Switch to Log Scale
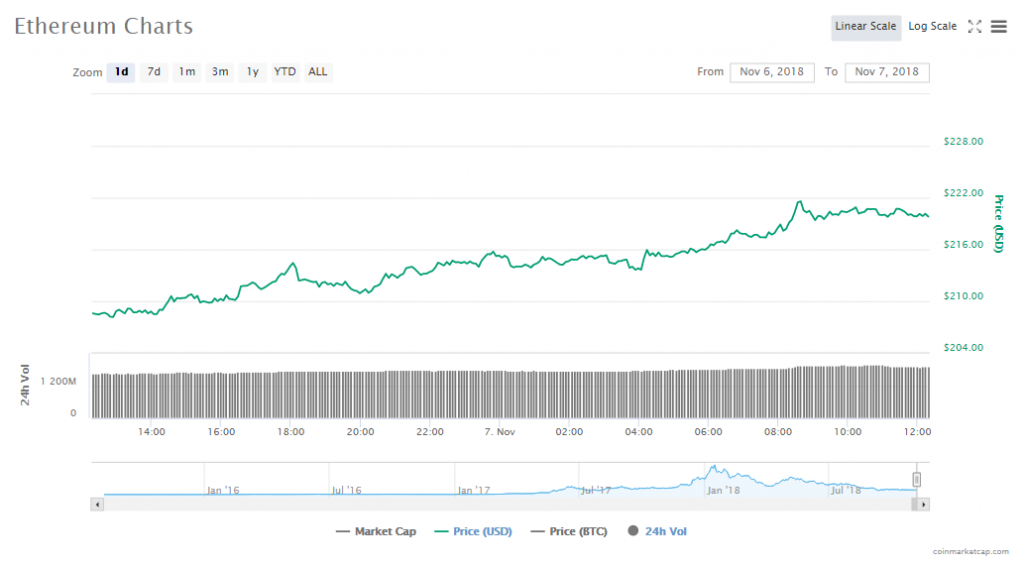The width and height of the screenshot is (1024, 566). tap(932, 27)
